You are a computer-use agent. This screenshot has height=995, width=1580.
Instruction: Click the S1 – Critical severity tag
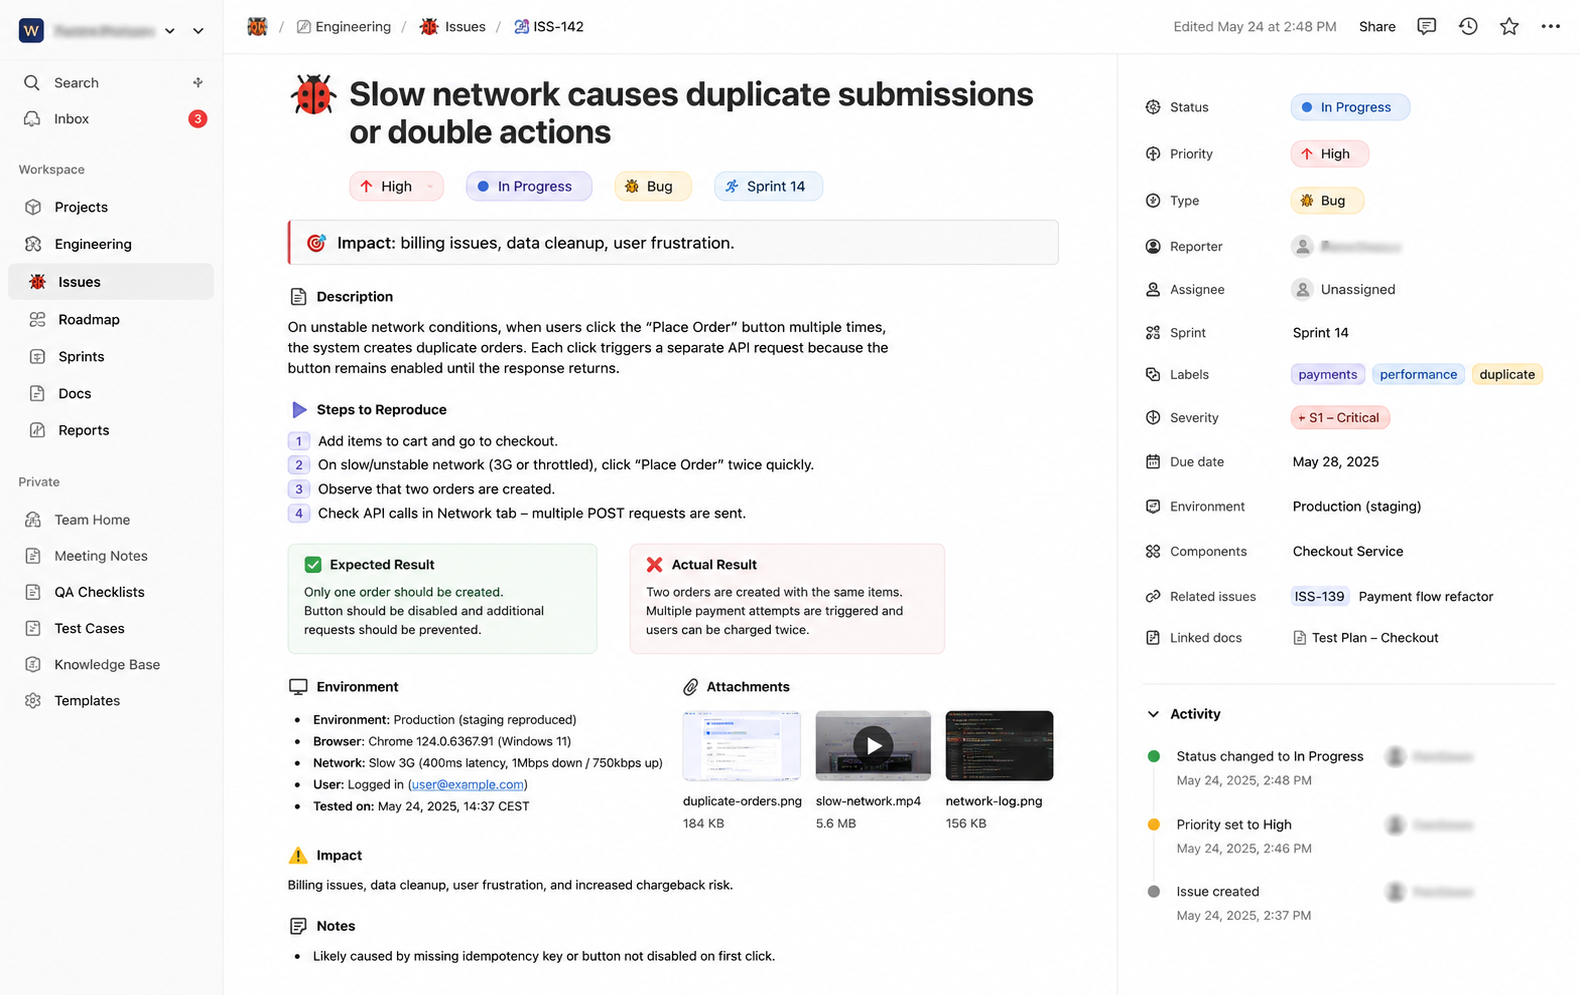1340,418
